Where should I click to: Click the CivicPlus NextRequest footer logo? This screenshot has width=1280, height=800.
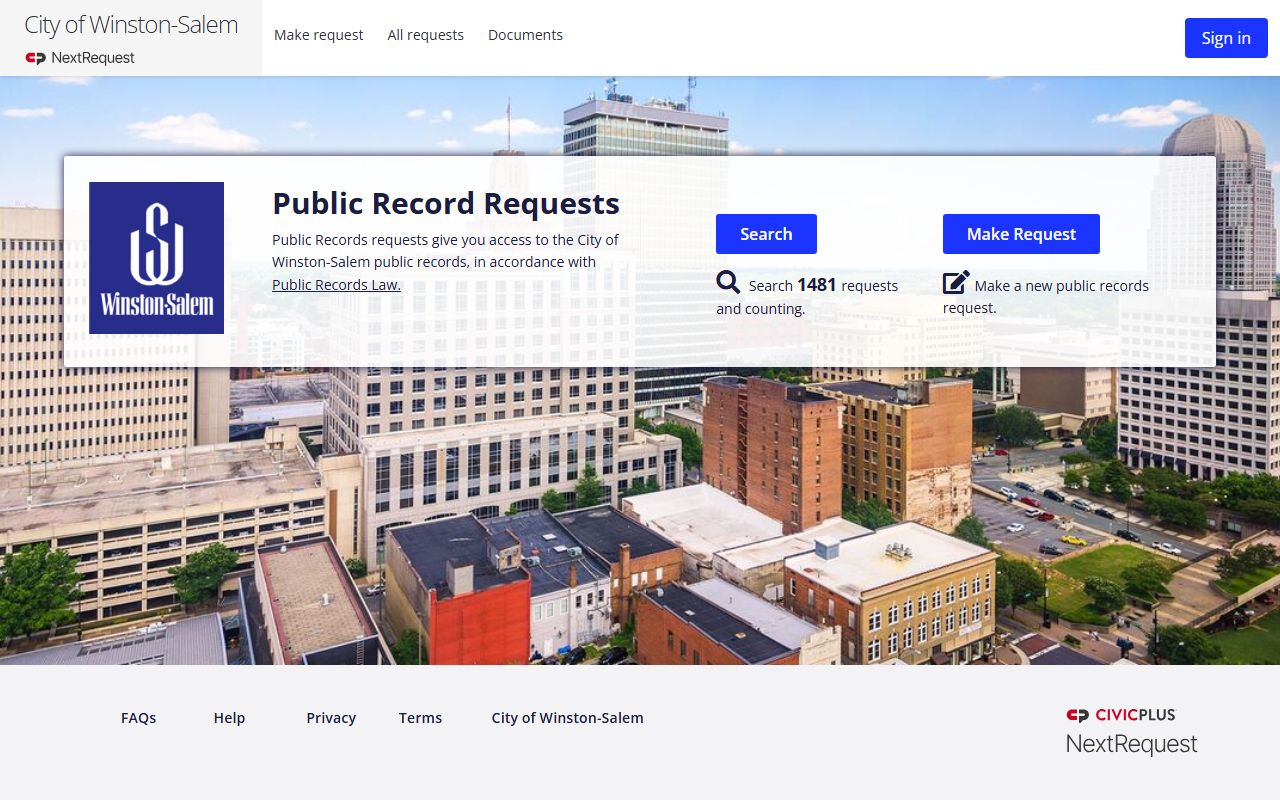click(x=1131, y=730)
